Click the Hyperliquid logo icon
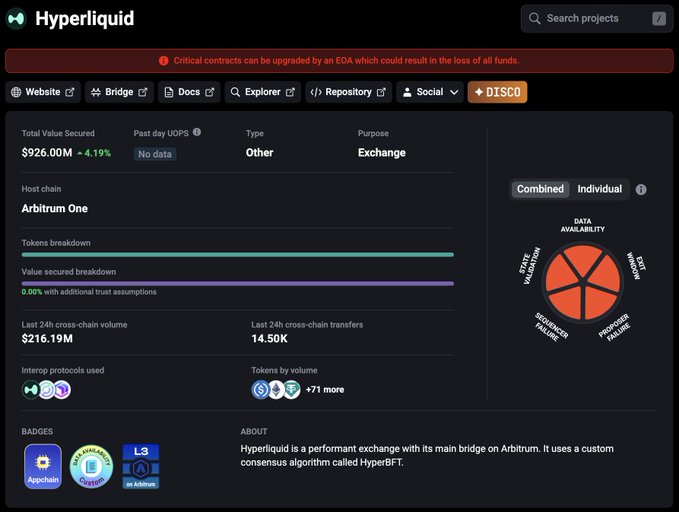Viewport: 679px width, 512px height. pyautogui.click(x=16, y=19)
